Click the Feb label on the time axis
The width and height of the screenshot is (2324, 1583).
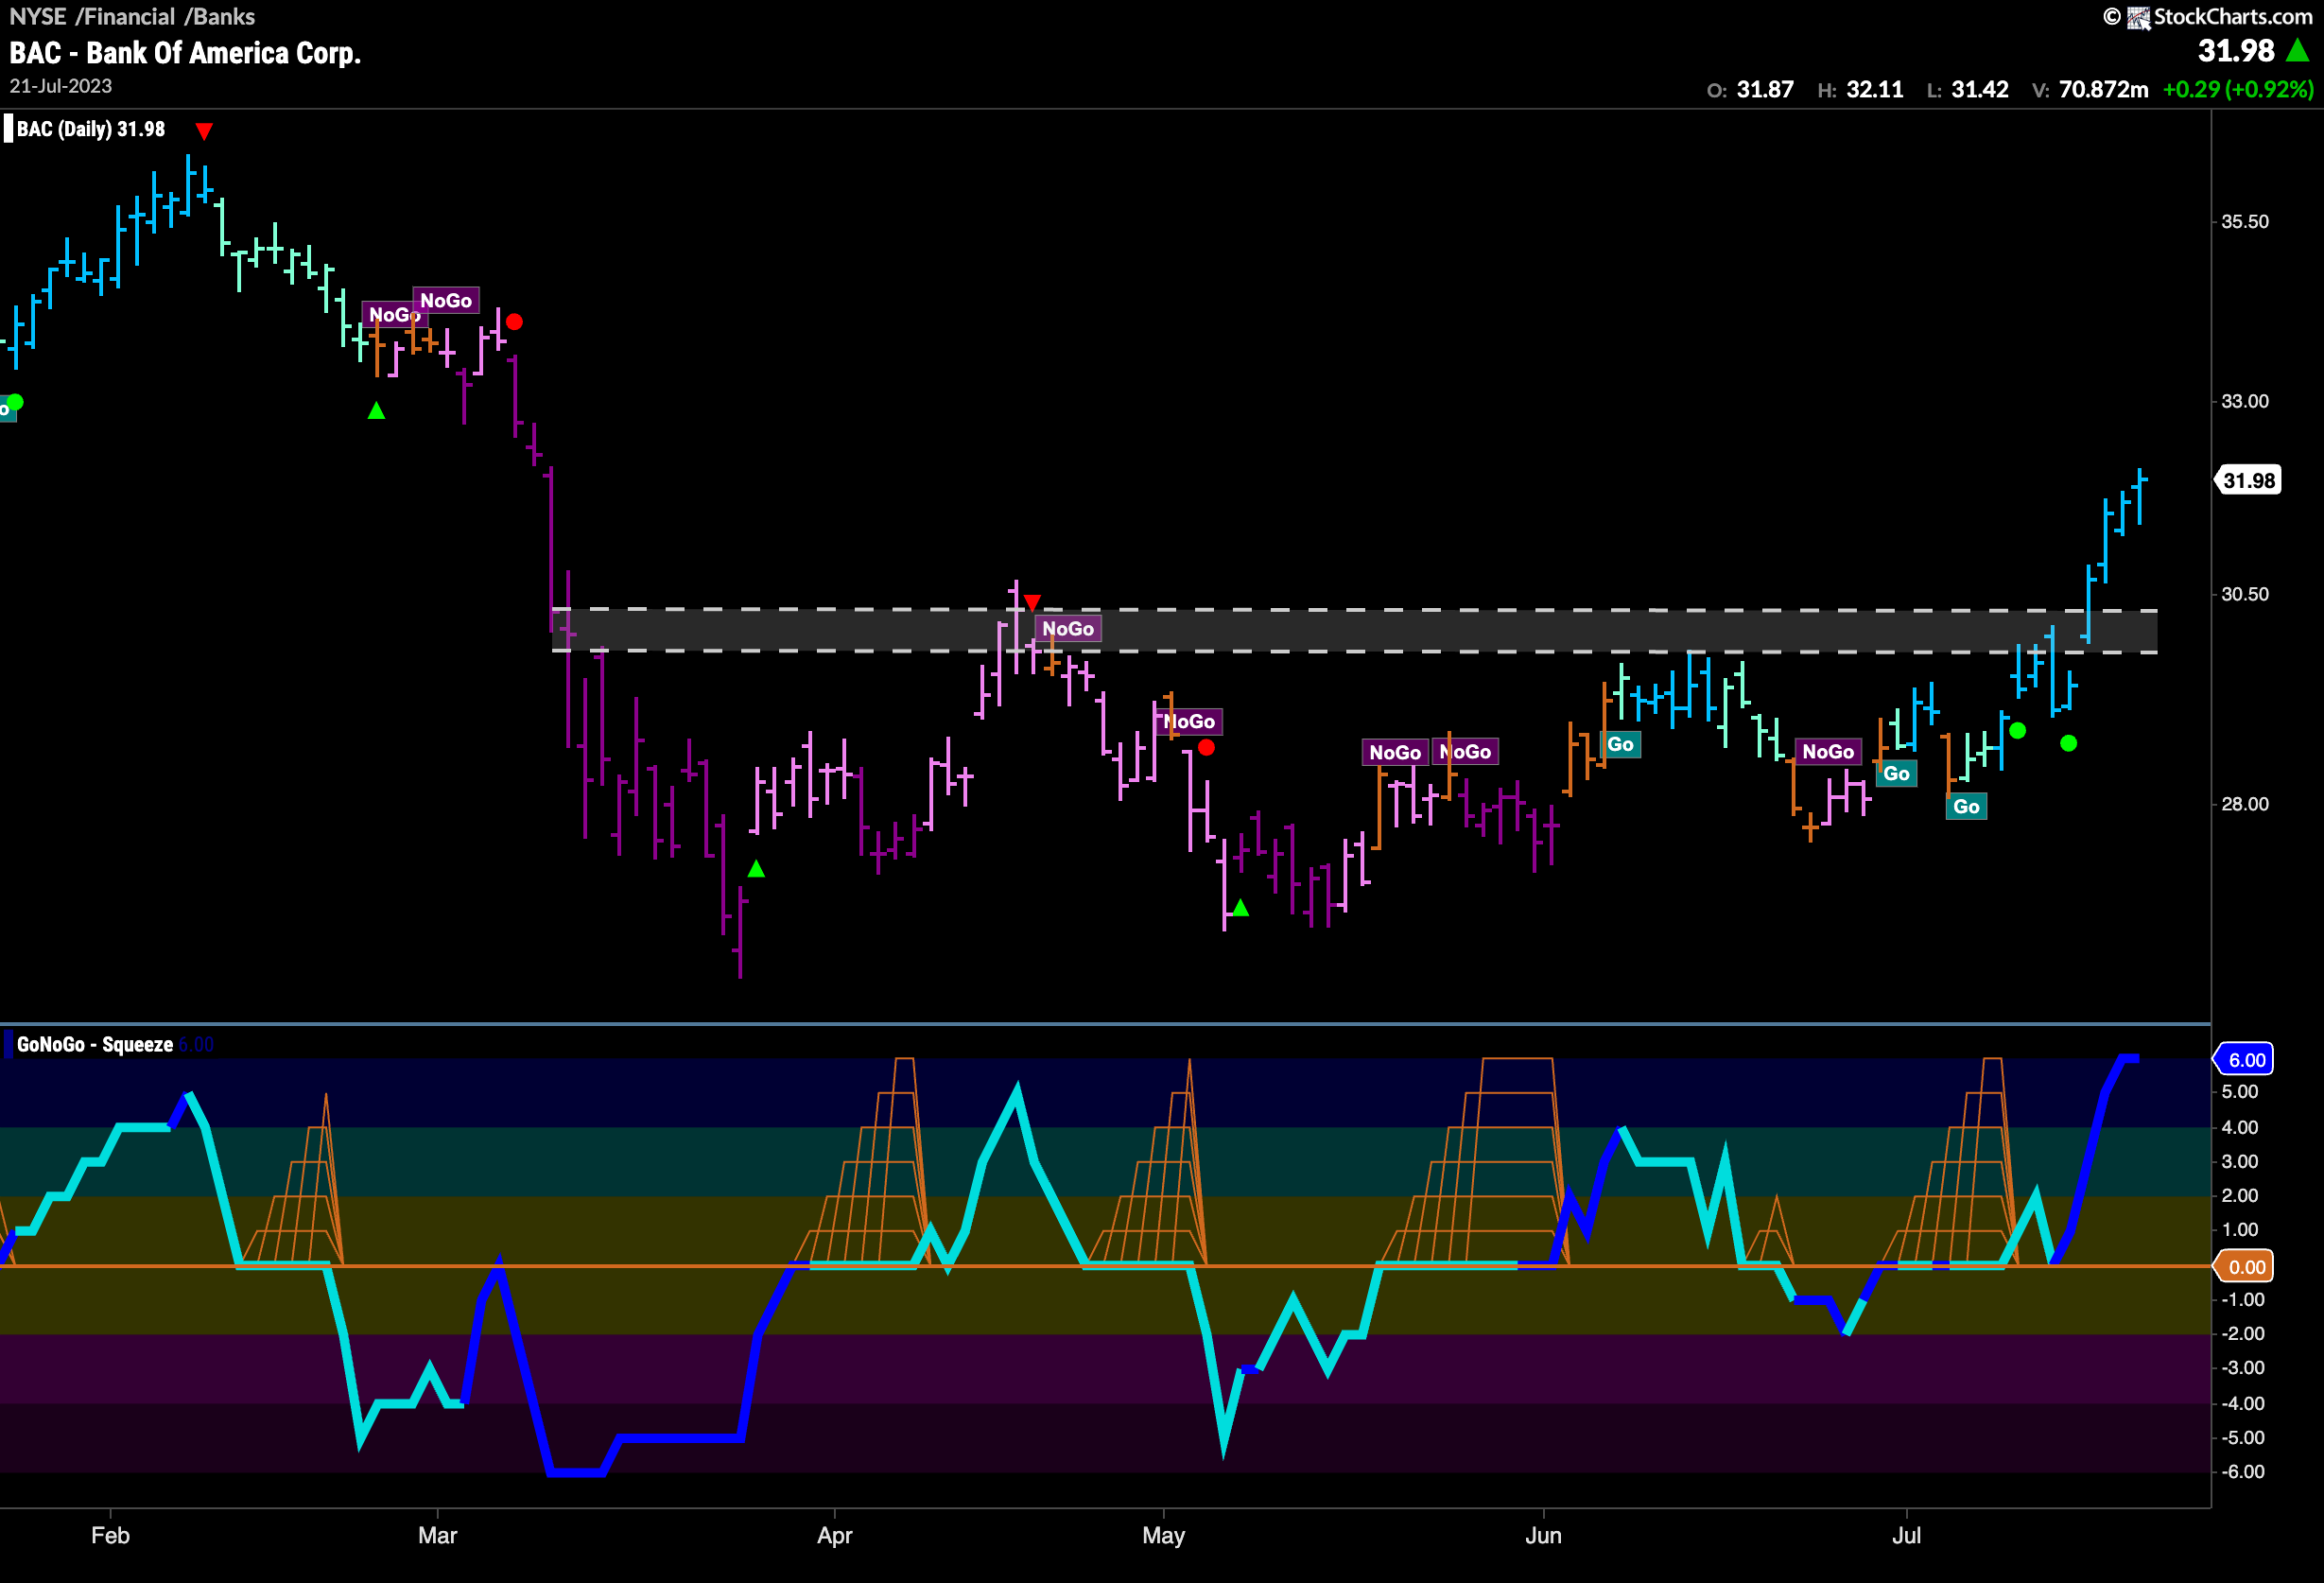tap(110, 1535)
